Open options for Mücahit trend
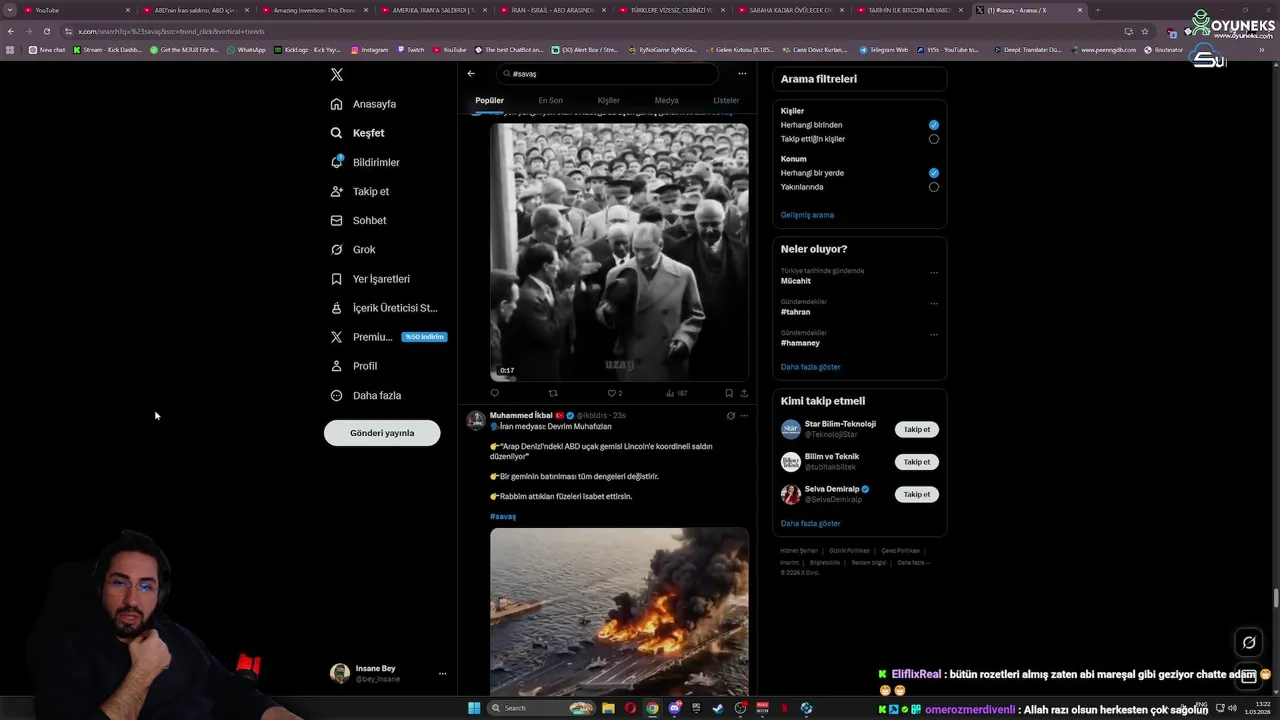Viewport: 1280px width, 720px height. tap(934, 272)
